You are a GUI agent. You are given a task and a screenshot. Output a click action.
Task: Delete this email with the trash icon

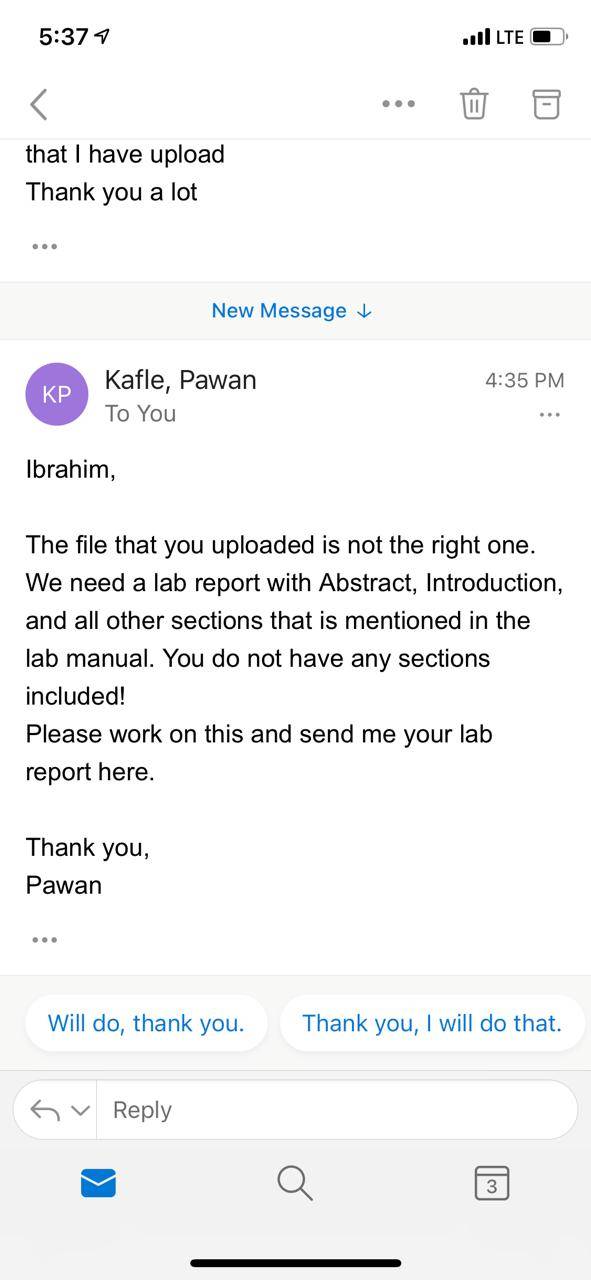[x=474, y=103]
